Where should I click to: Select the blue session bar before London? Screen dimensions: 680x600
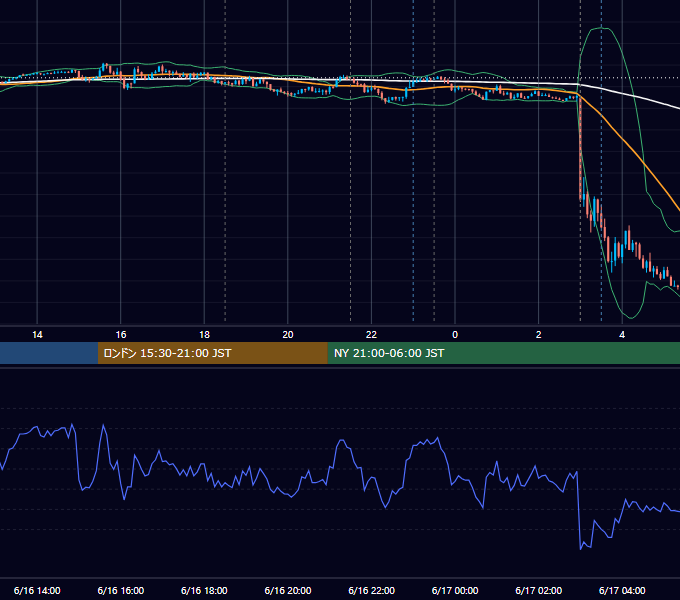point(49,353)
